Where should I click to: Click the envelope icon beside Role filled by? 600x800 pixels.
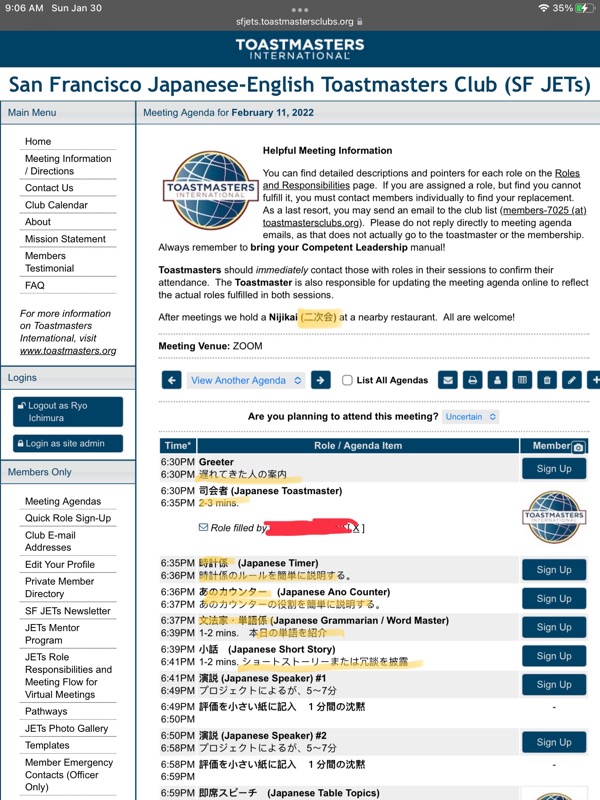[203, 527]
